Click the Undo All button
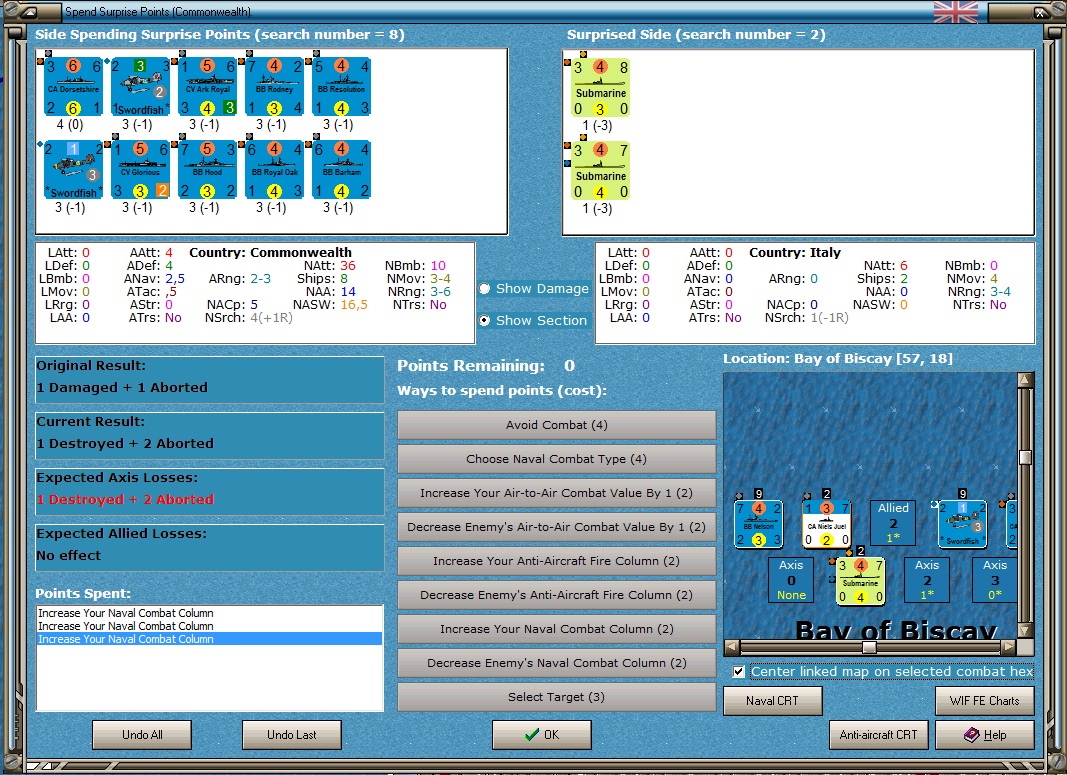This screenshot has width=1067, height=775. pyautogui.click(x=142, y=735)
